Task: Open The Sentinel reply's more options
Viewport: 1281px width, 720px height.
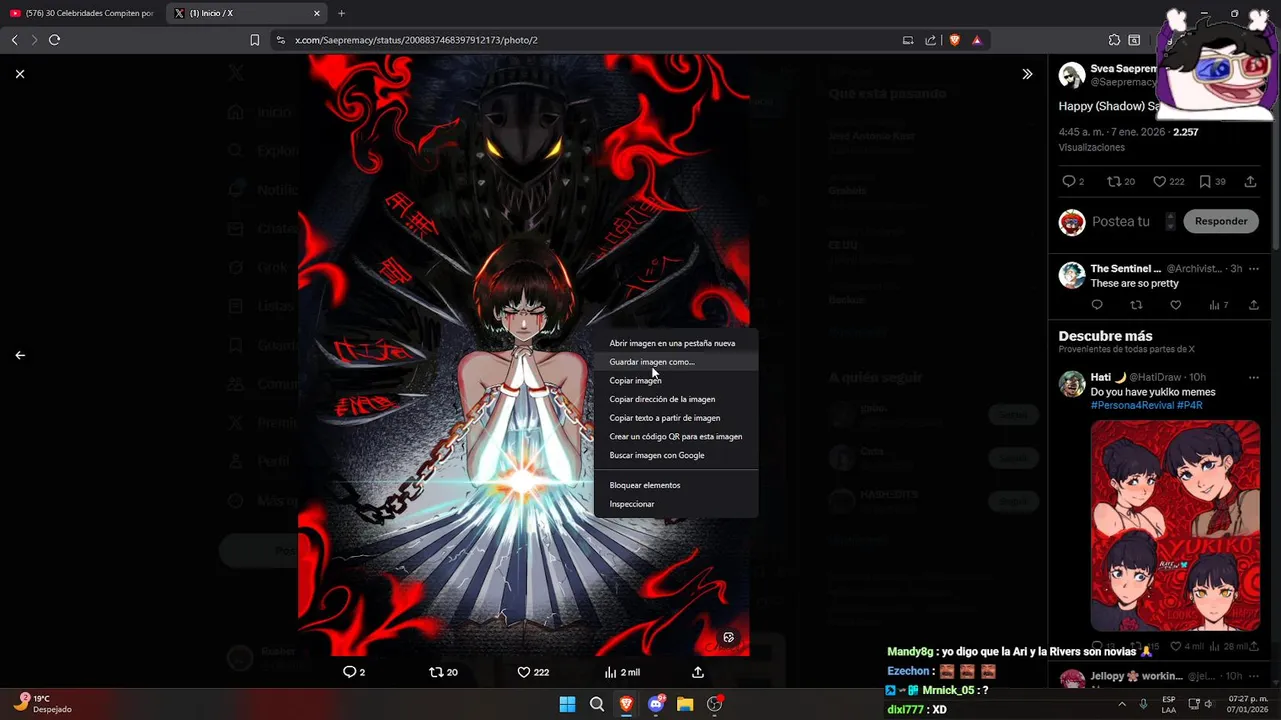Action: [x=1254, y=269]
